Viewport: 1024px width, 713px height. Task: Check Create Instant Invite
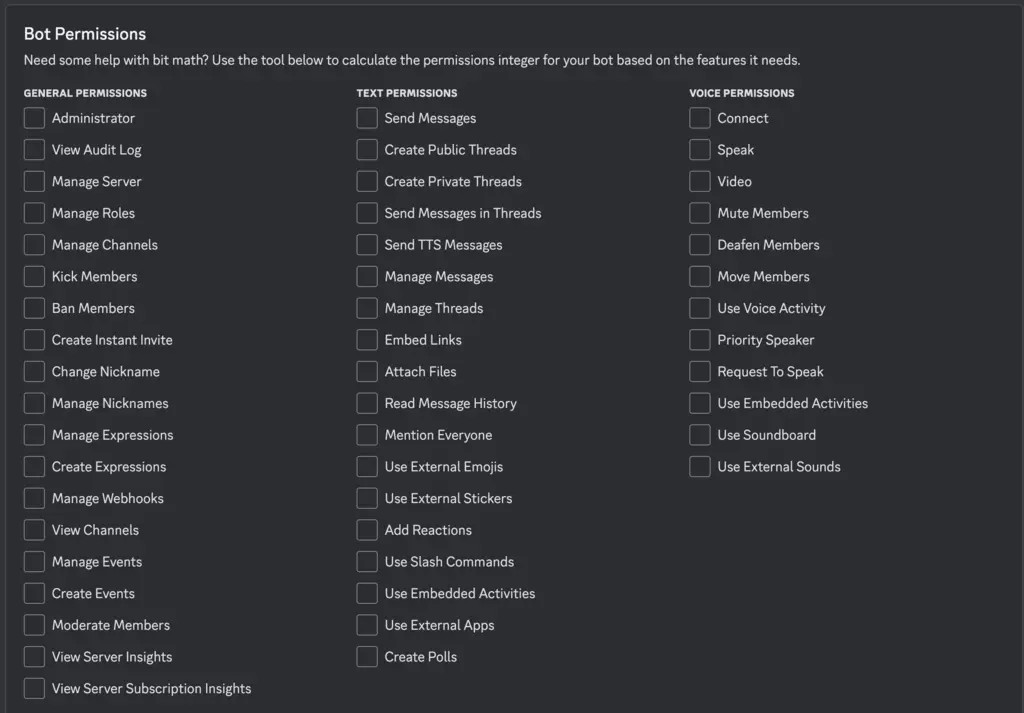pyautogui.click(x=33, y=340)
